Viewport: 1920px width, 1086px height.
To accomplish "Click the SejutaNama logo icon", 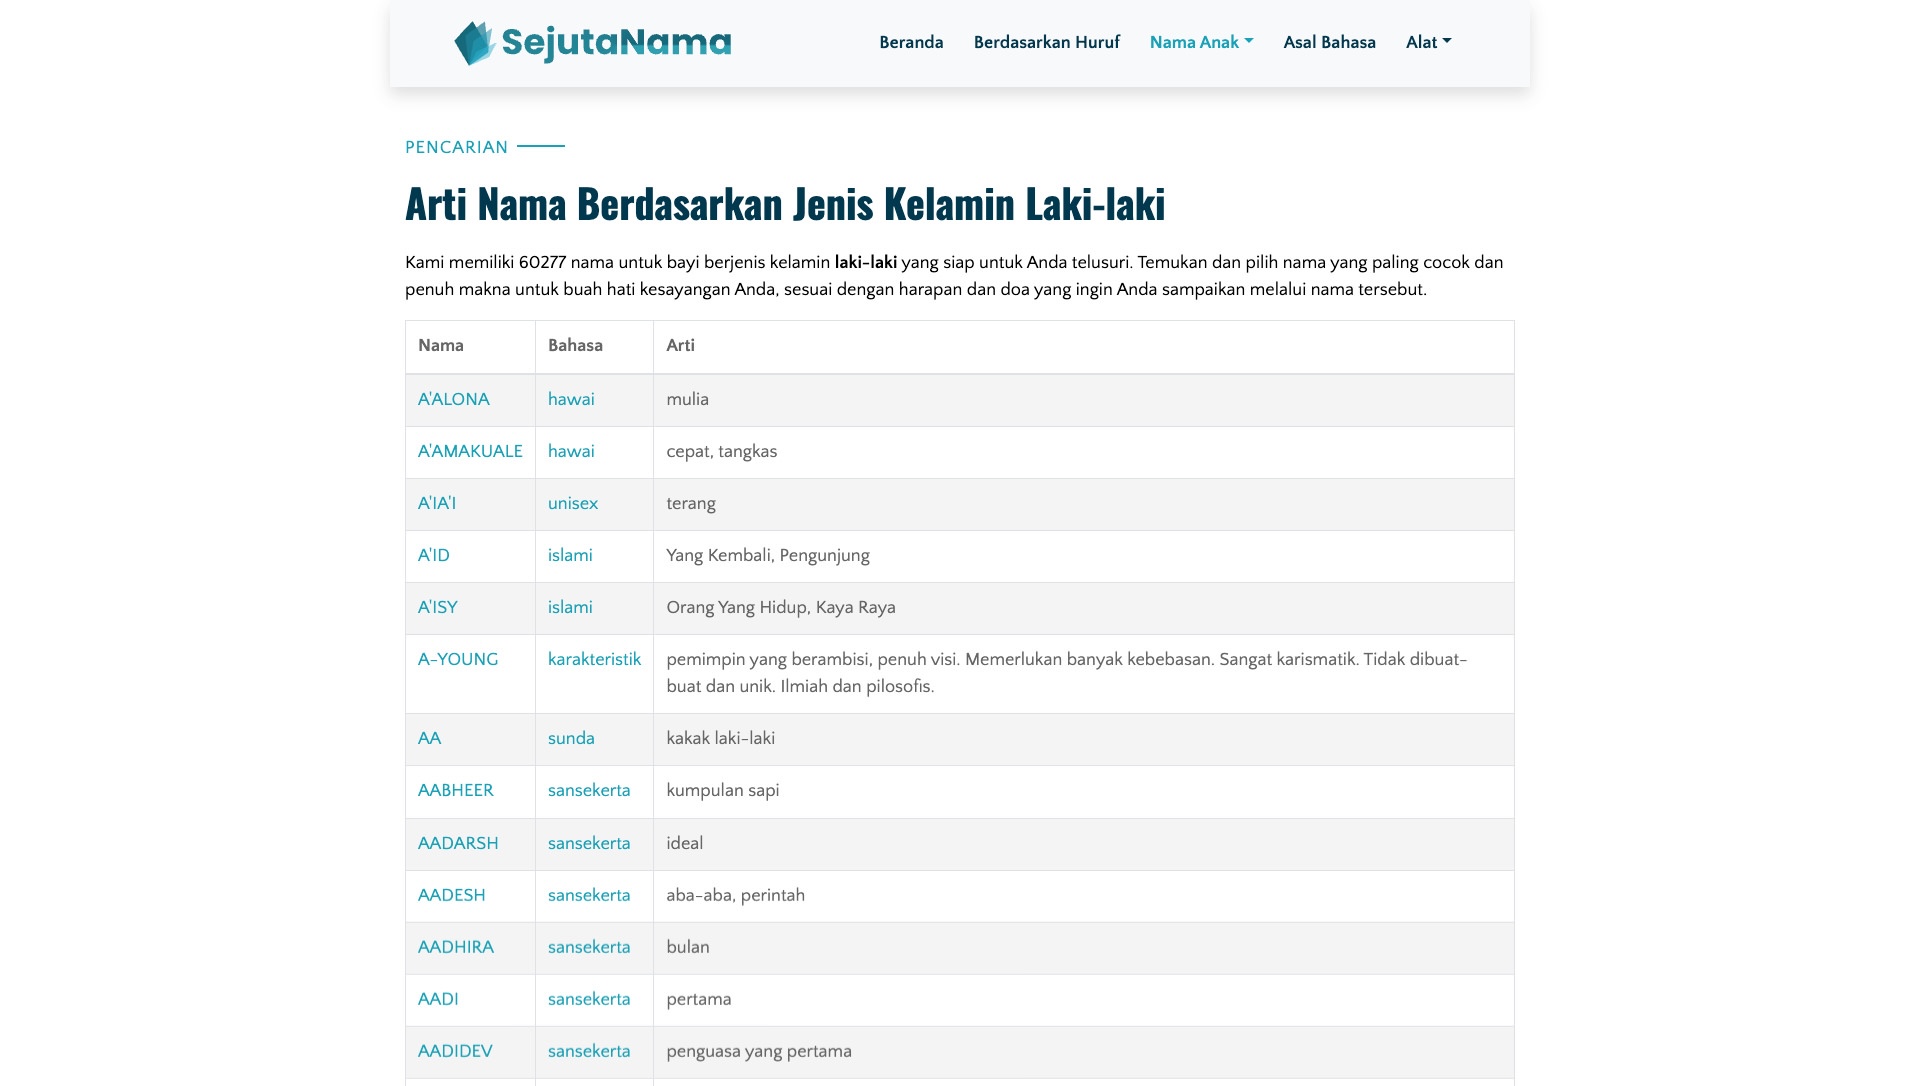I will 476,42.
